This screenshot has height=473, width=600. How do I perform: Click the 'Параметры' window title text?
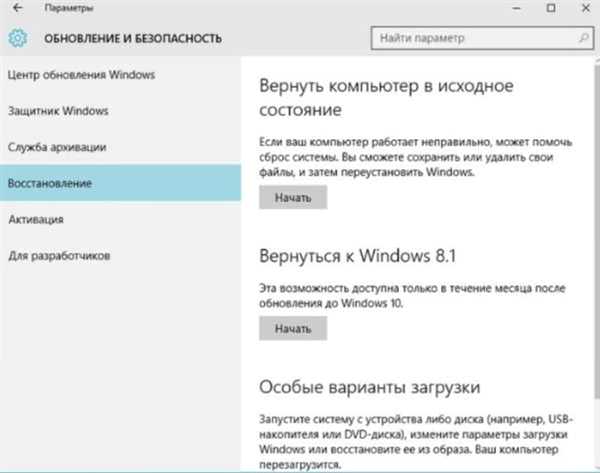pyautogui.click(x=69, y=8)
